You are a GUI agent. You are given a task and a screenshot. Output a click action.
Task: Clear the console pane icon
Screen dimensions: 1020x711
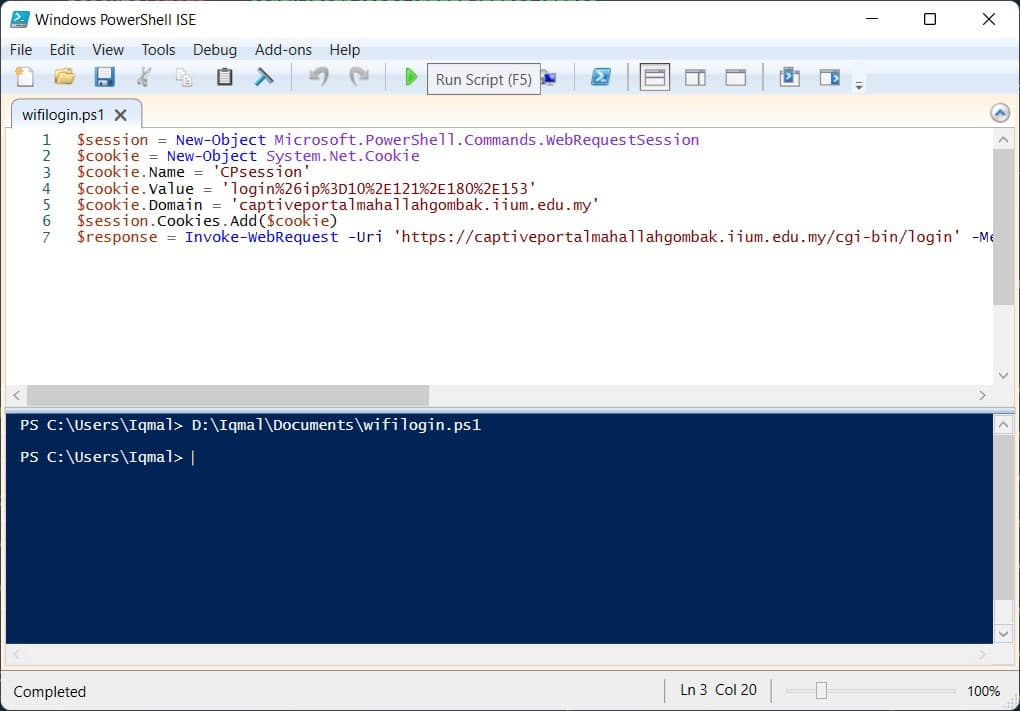tap(264, 77)
